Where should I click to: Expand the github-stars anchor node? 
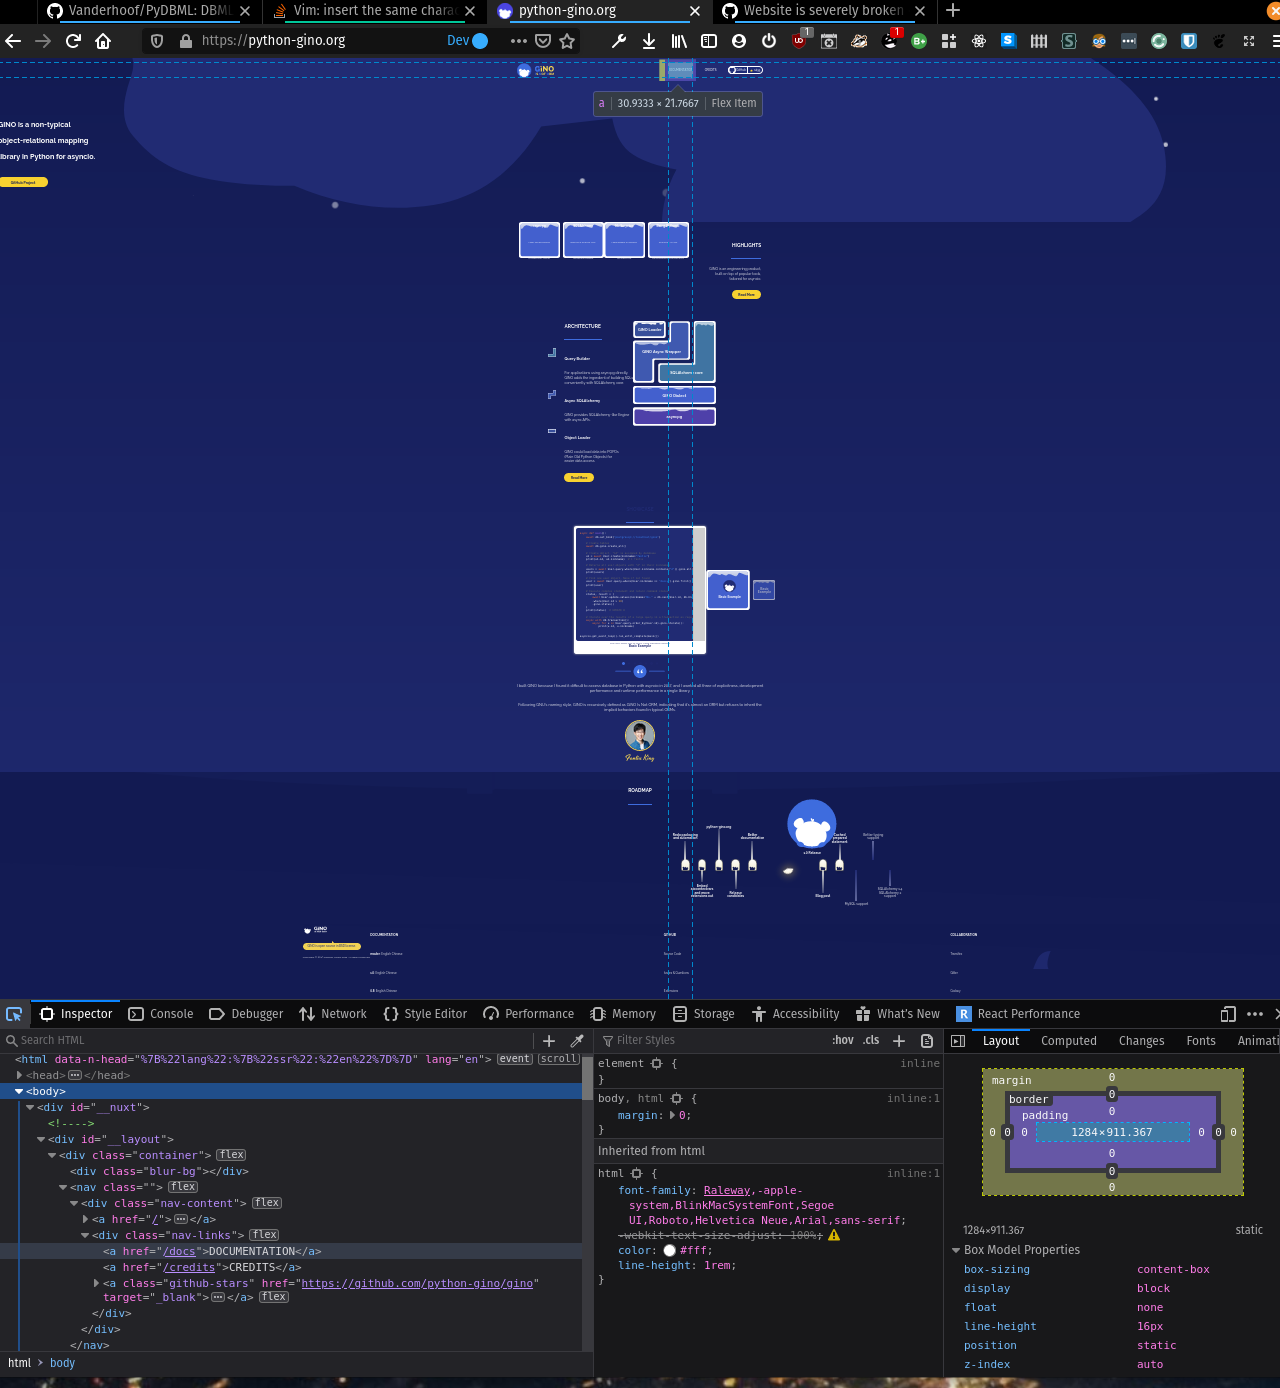[x=96, y=1283]
